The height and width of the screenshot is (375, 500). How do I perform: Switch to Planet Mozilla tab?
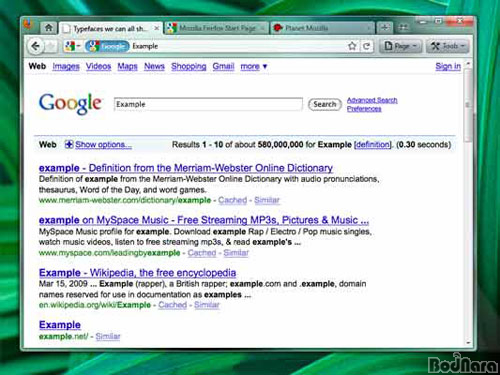pyautogui.click(x=323, y=28)
